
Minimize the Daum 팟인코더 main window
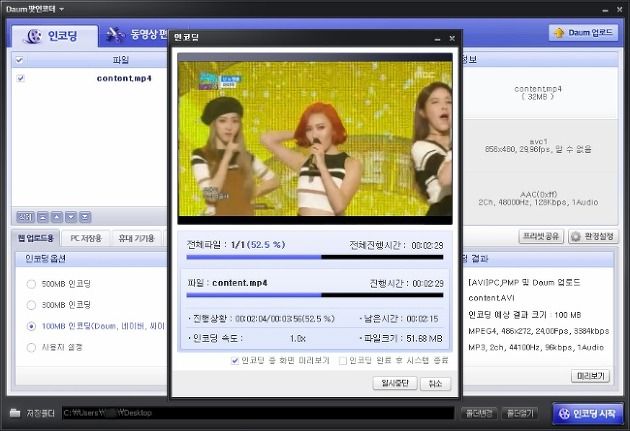pyautogui.click(x=605, y=10)
